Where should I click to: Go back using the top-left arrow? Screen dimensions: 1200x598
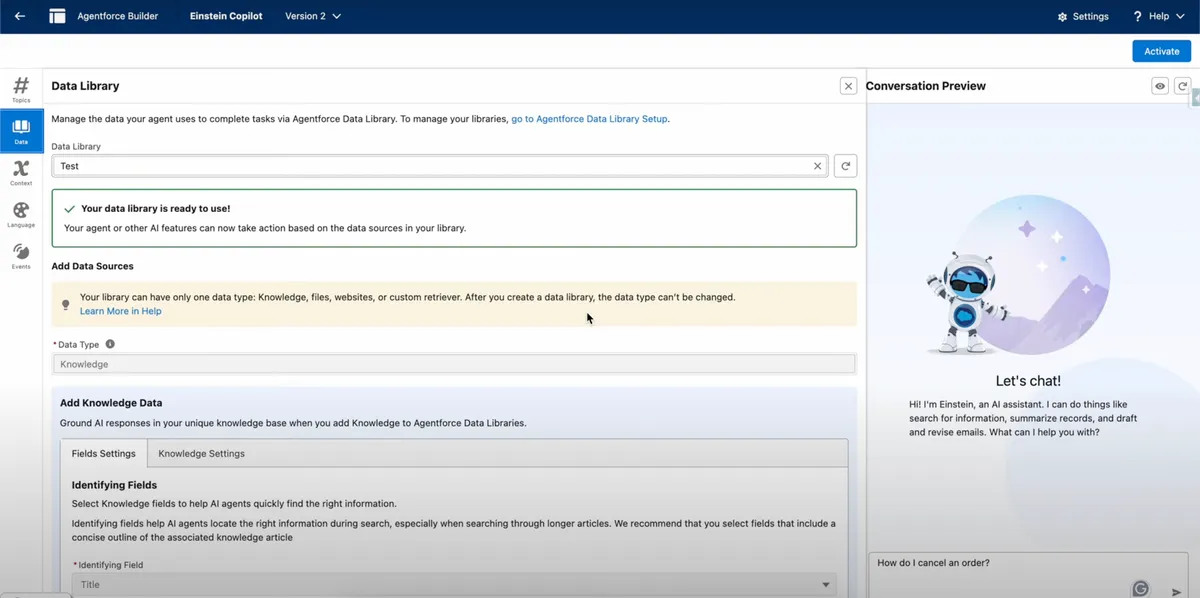point(20,16)
